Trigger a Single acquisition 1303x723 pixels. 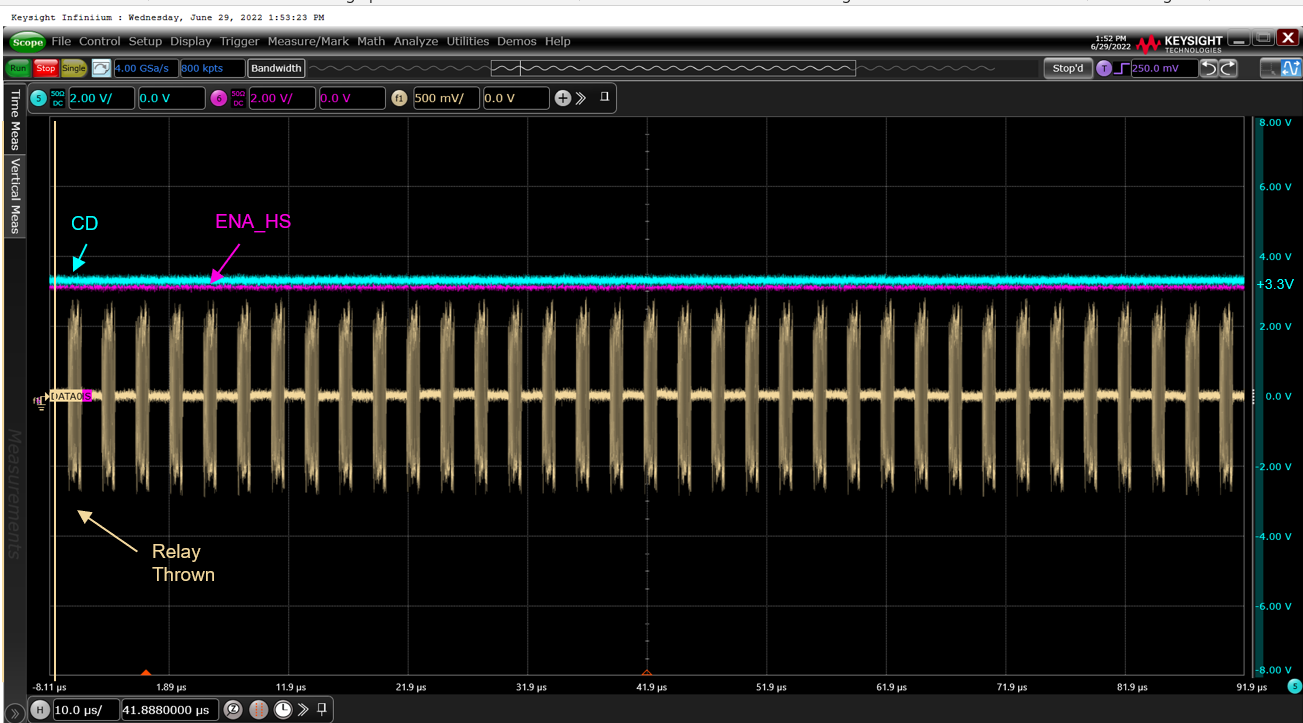point(74,69)
